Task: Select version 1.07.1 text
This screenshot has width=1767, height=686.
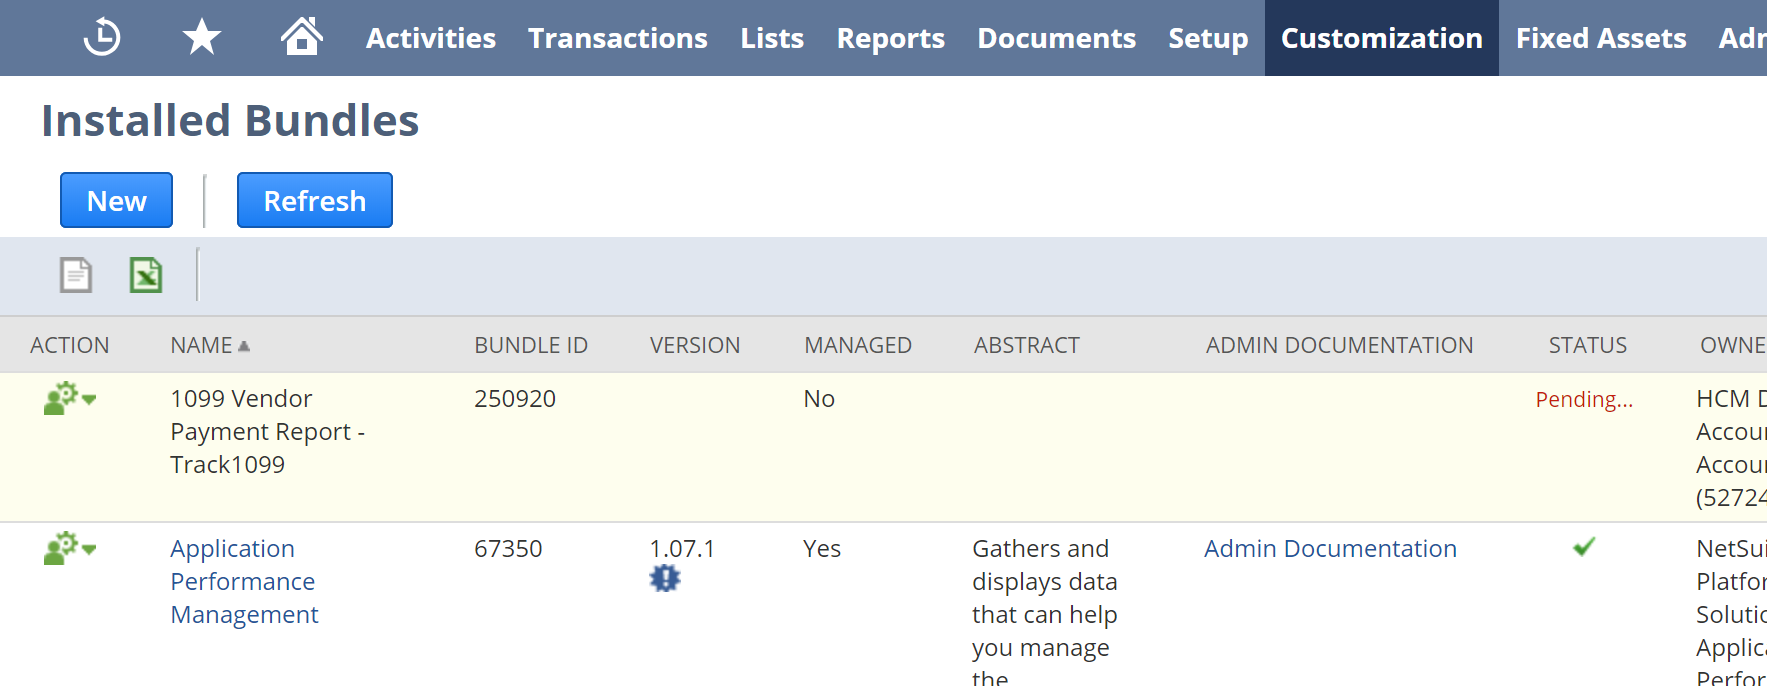Action: tap(682, 548)
